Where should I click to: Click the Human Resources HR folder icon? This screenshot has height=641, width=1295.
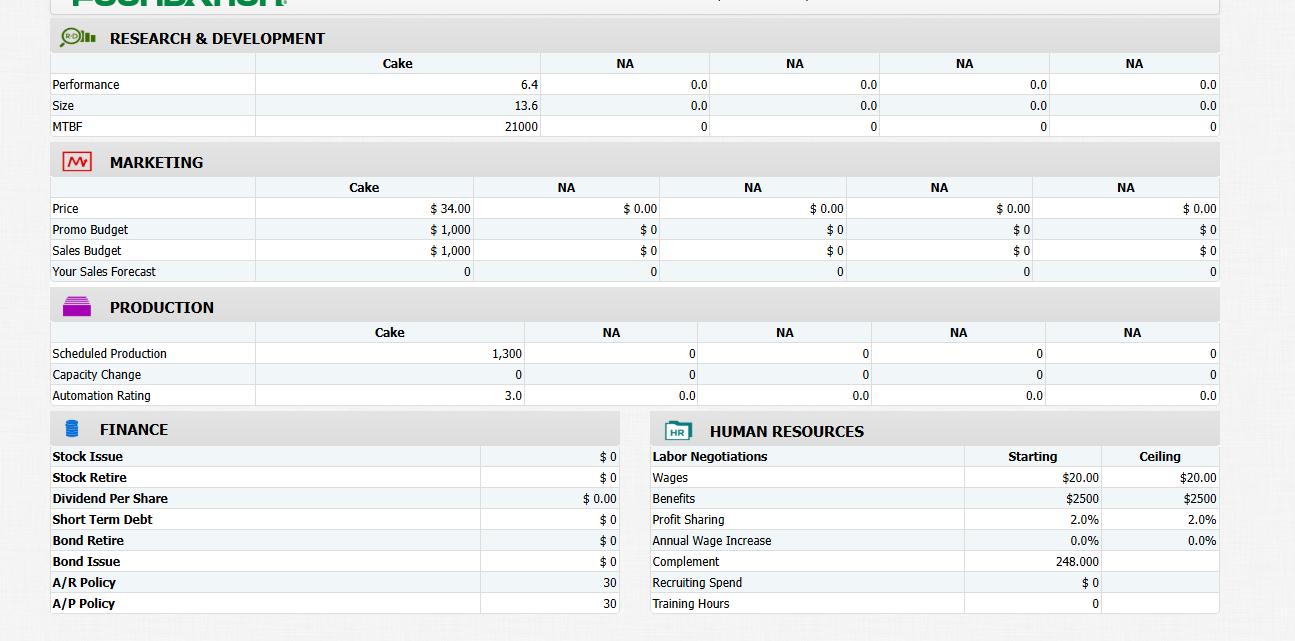680,430
